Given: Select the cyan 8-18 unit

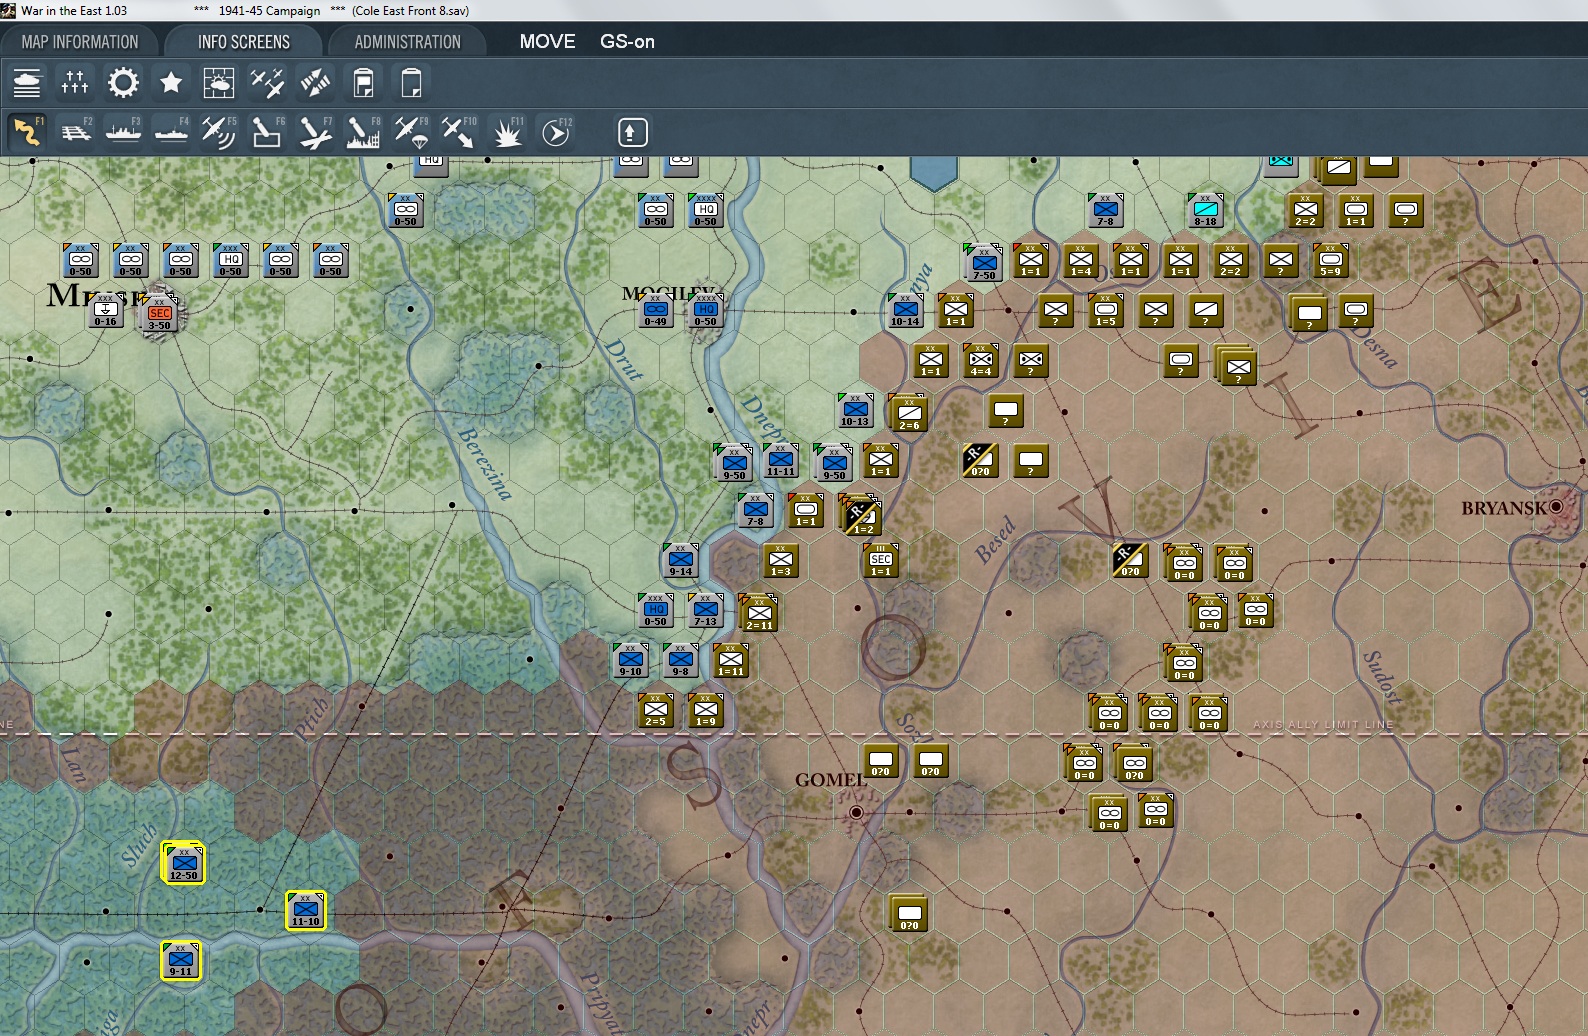Looking at the screenshot, I should click(x=1205, y=210).
